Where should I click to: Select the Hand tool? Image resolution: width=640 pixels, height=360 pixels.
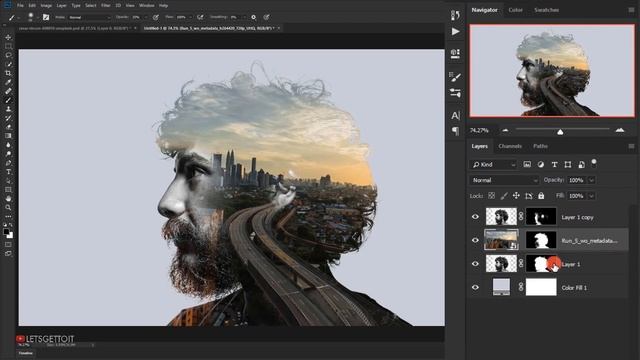click(x=8, y=199)
